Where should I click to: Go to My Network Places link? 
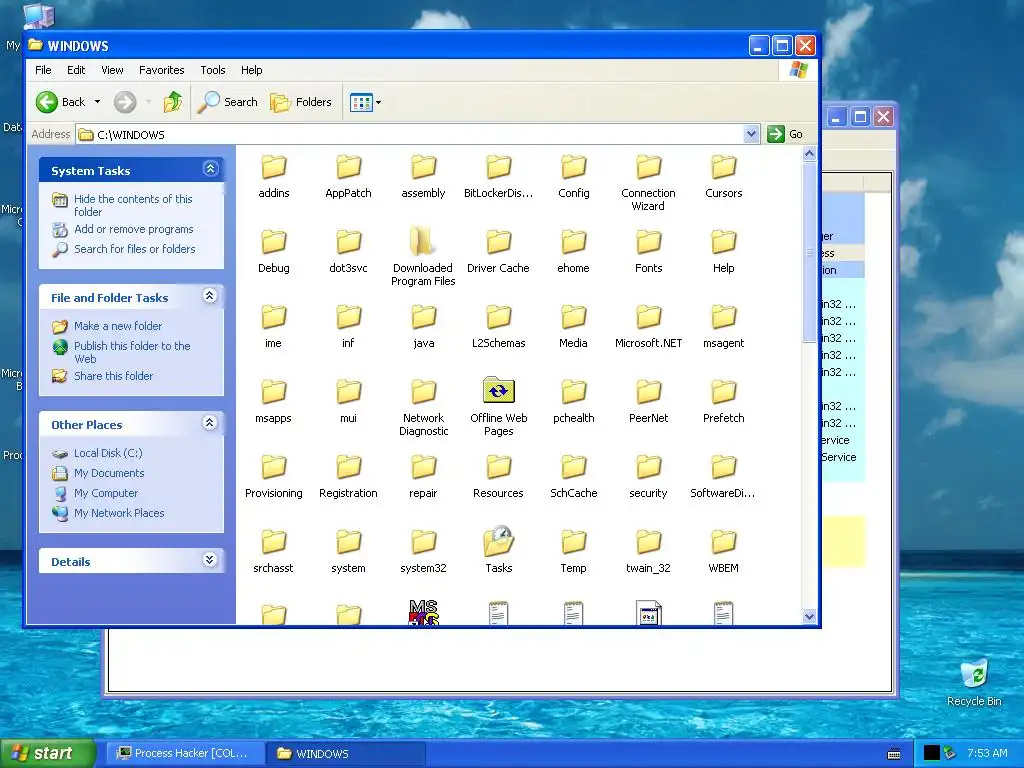point(119,513)
